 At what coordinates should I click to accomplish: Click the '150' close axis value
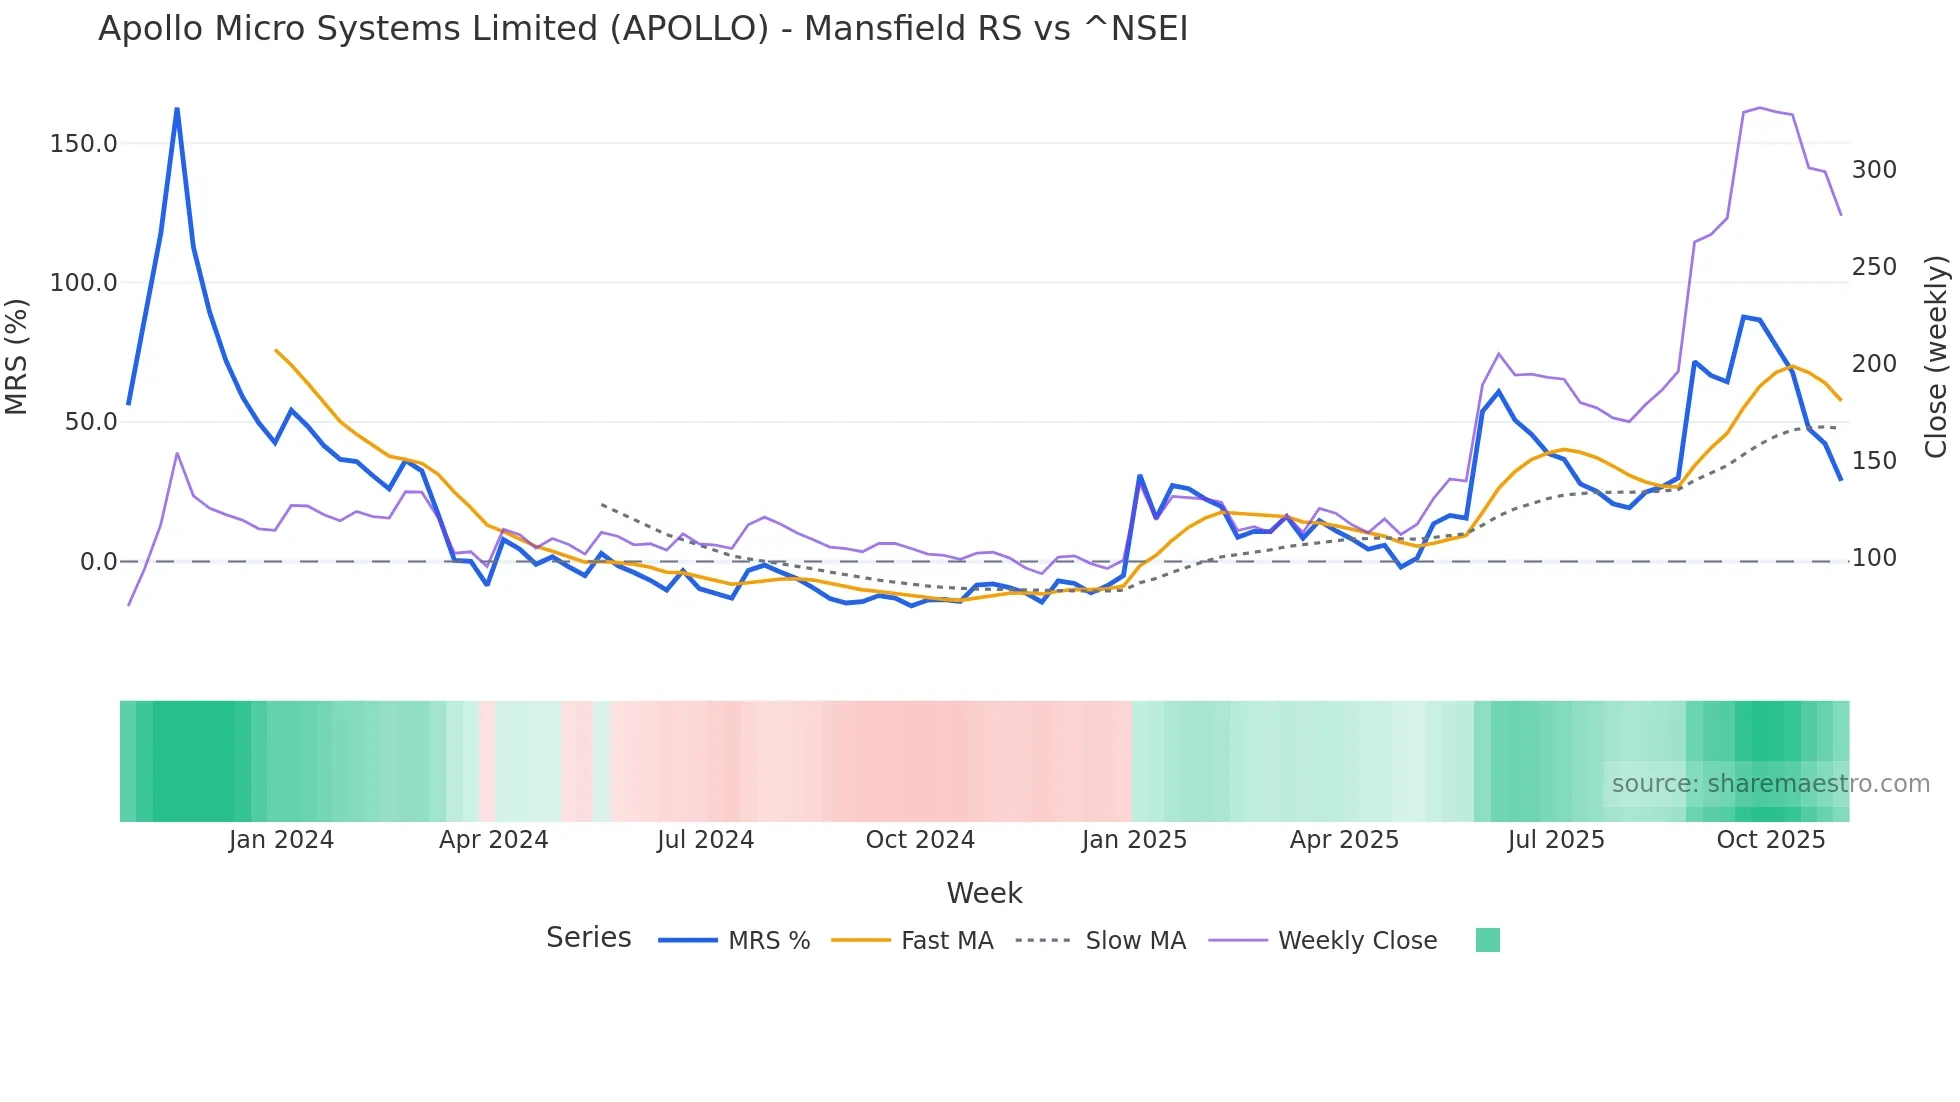point(1874,461)
